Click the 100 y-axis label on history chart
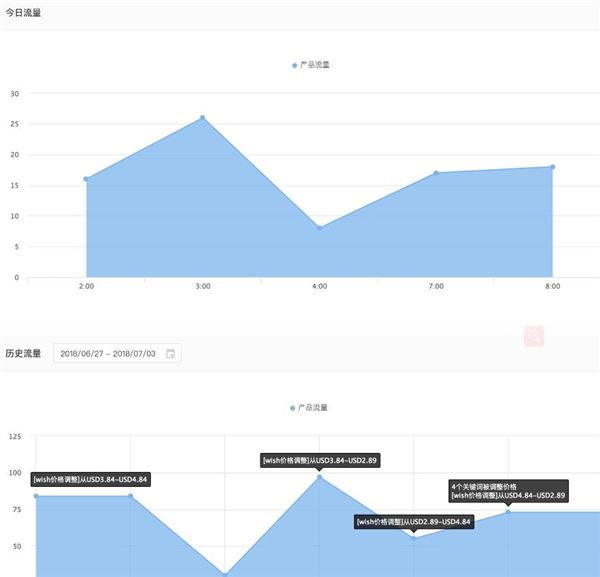600x577 pixels. tap(15, 473)
